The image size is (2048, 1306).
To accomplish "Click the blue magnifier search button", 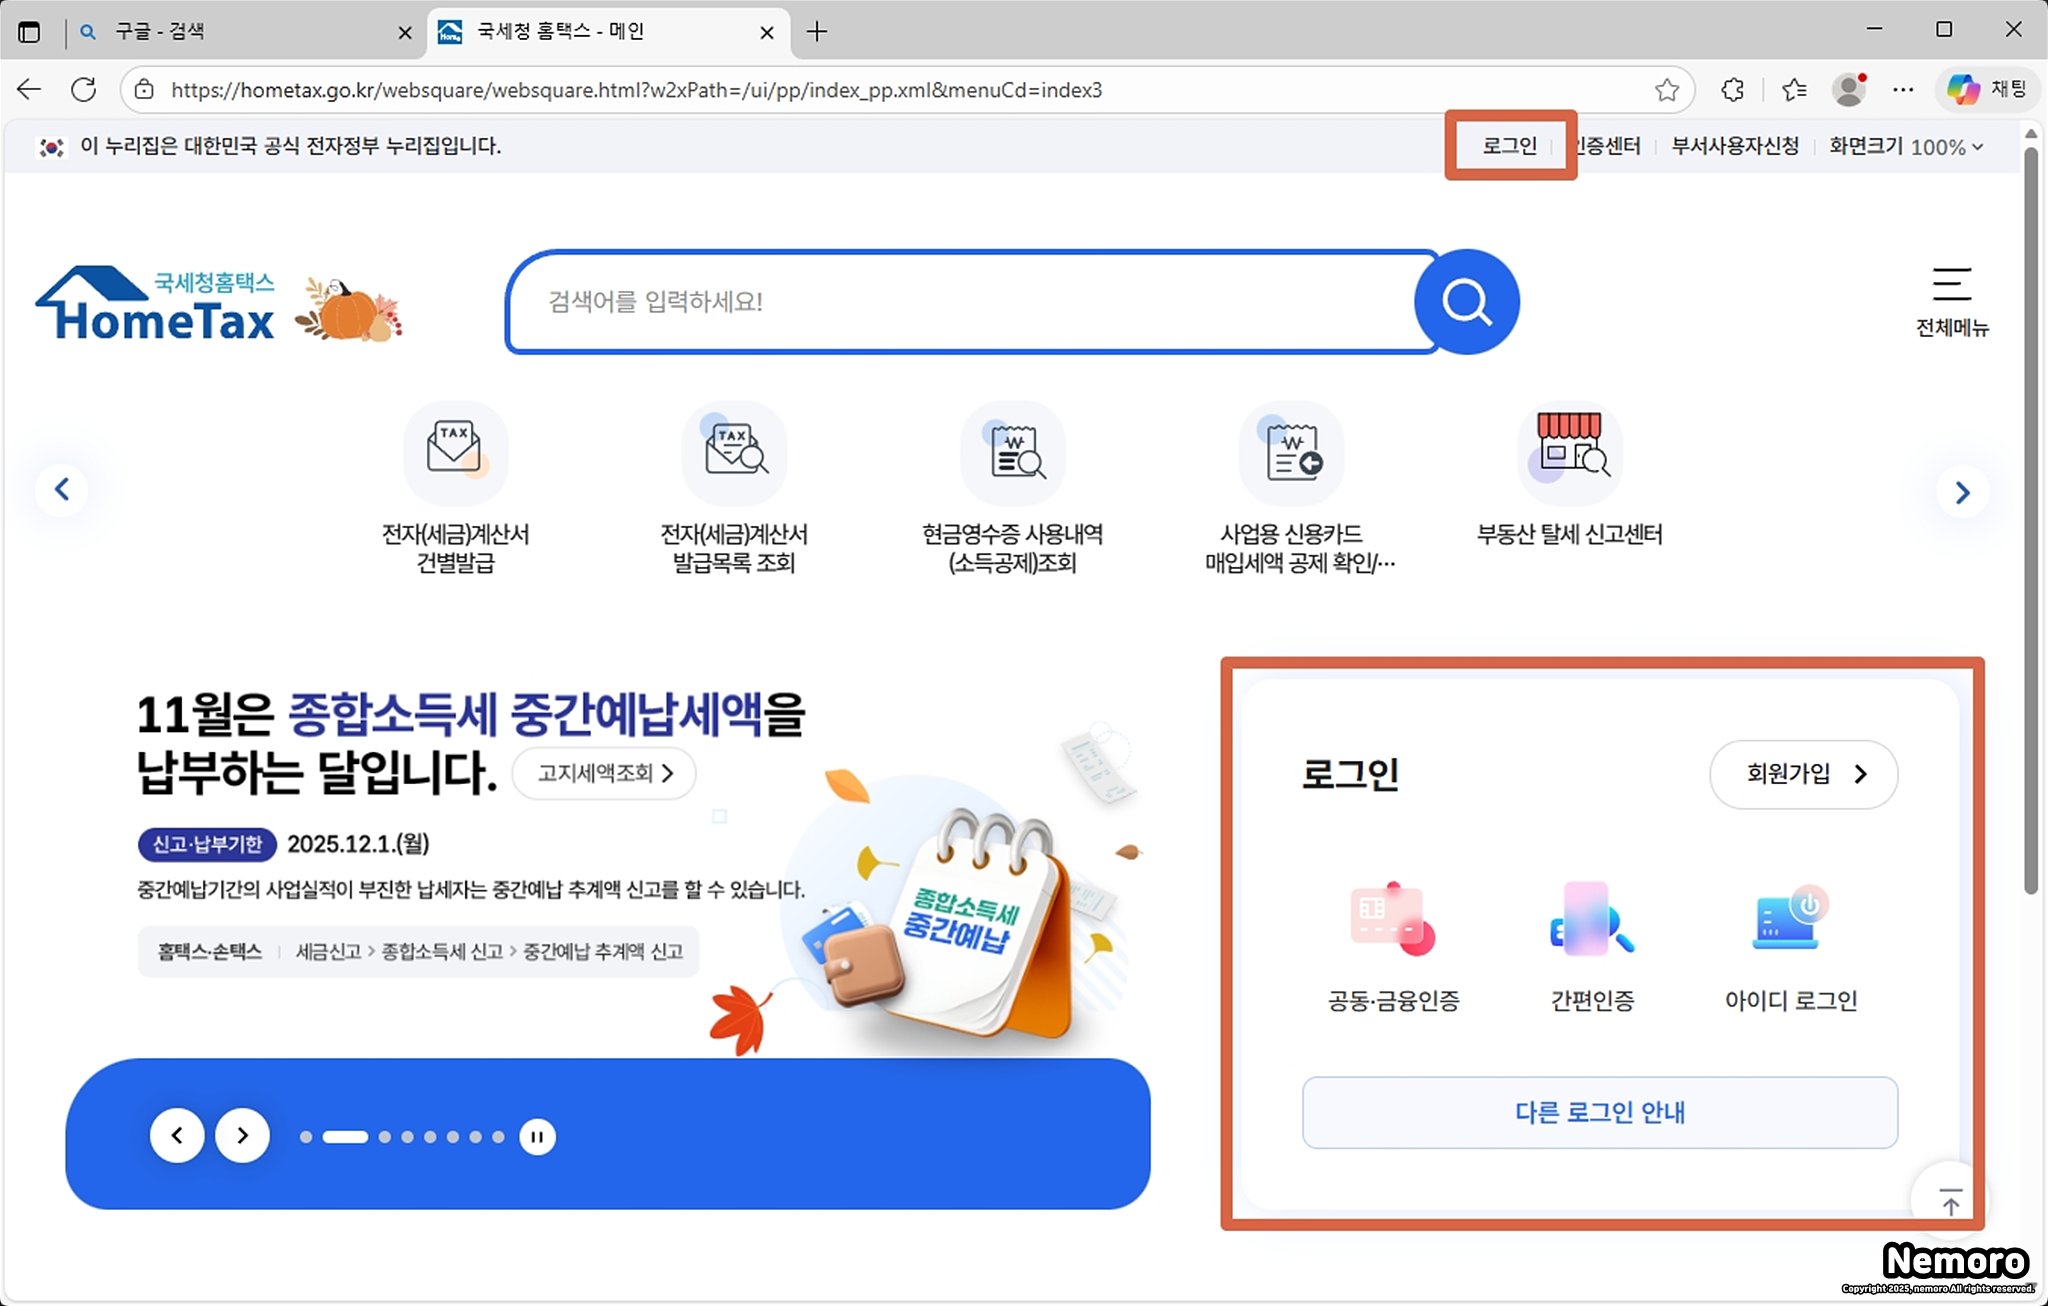I will (x=1466, y=301).
